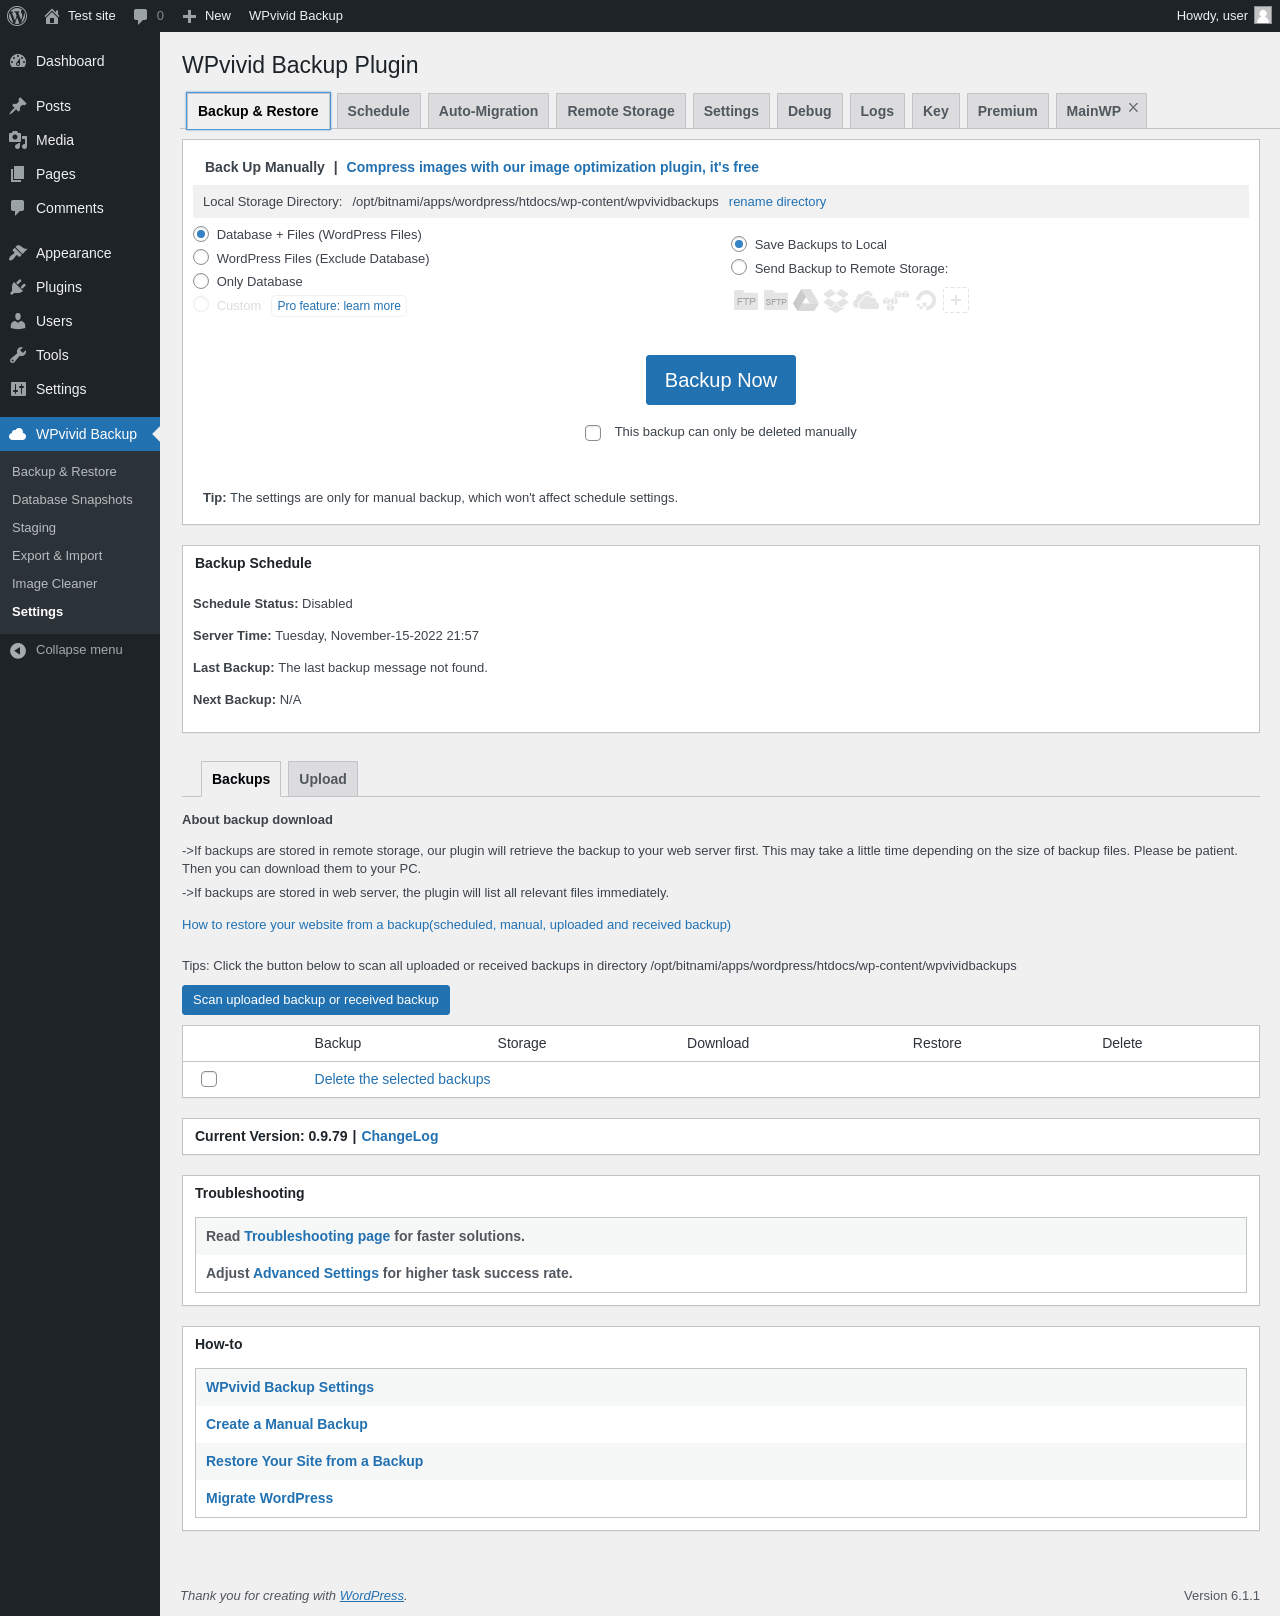Viewport: 1280px width, 1616px height.
Task: Choose WordPress Files (Exclude Database) option
Action: (x=201, y=258)
